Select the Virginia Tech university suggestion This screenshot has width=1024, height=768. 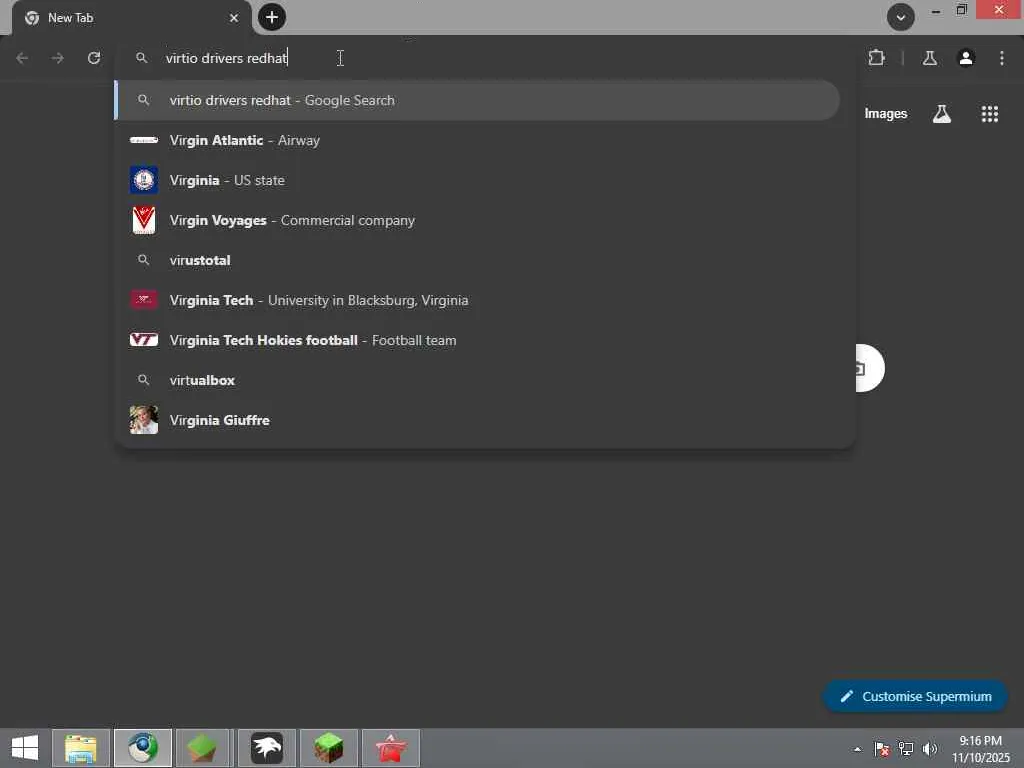click(477, 300)
